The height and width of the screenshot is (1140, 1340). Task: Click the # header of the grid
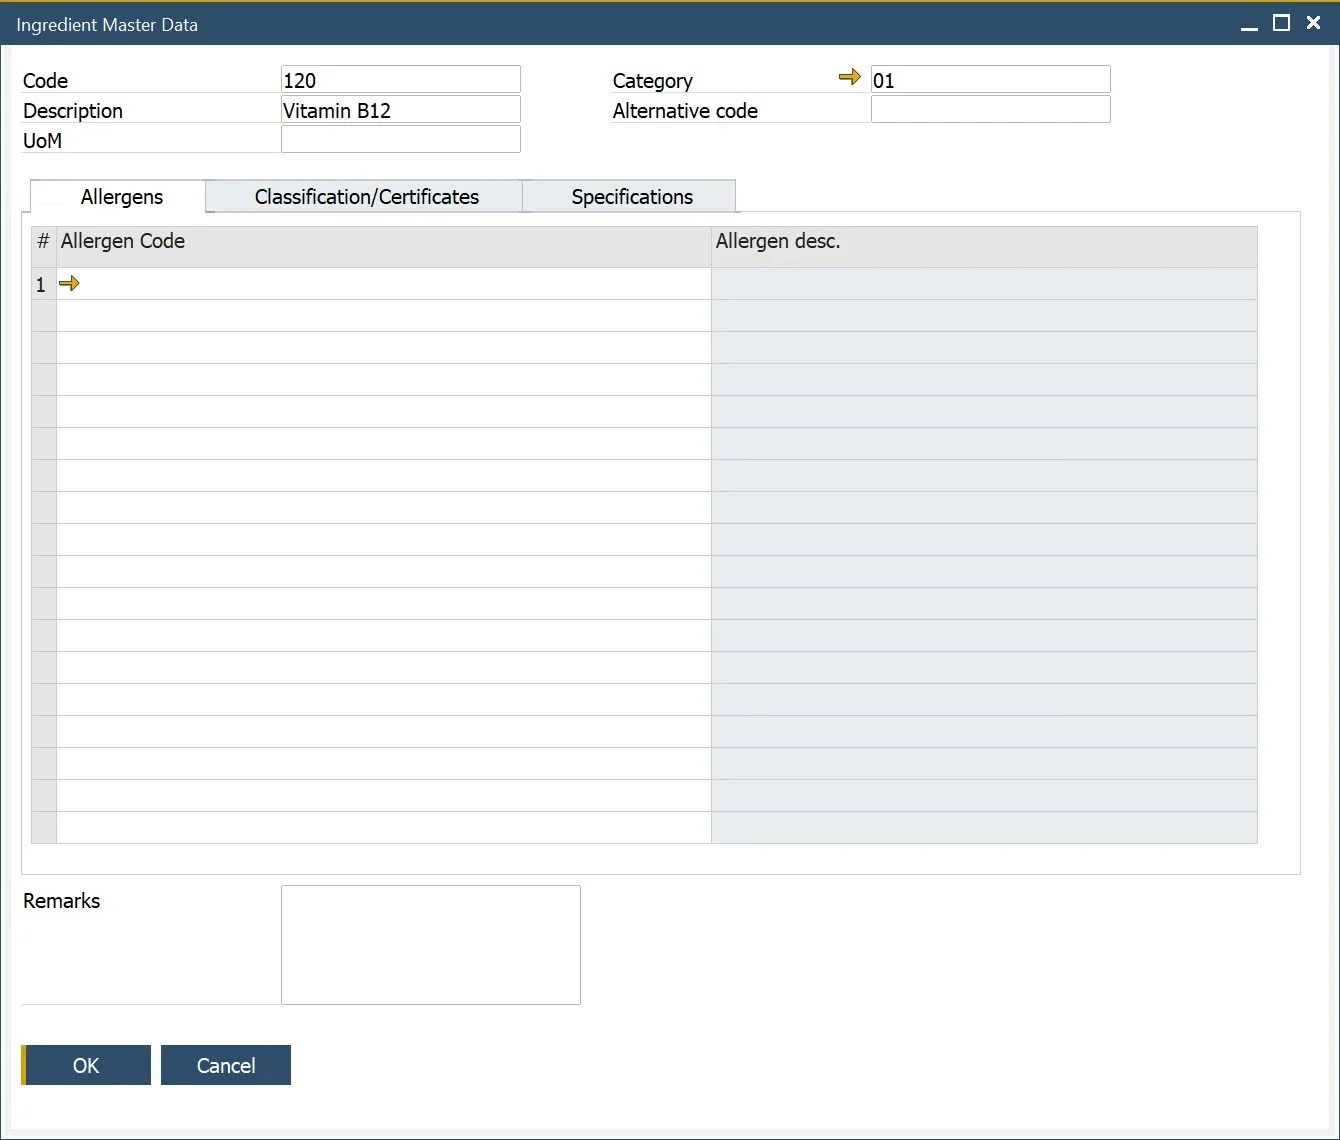coord(43,242)
